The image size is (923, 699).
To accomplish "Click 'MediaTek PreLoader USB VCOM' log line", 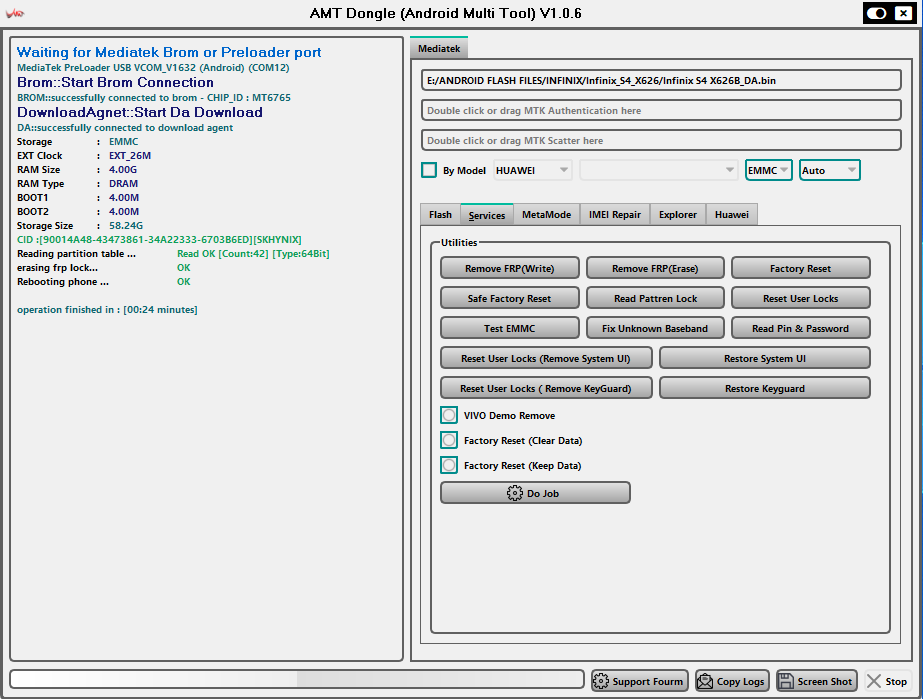I will [153, 68].
